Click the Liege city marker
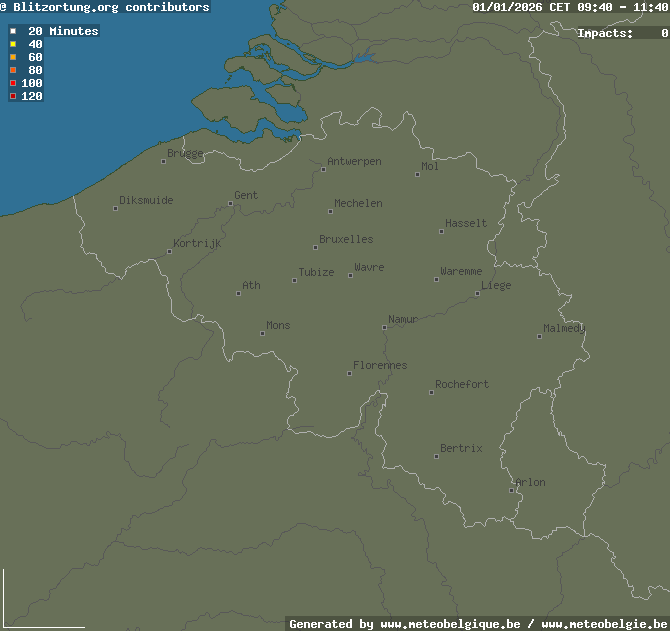The width and height of the screenshot is (670, 631). coord(477,293)
